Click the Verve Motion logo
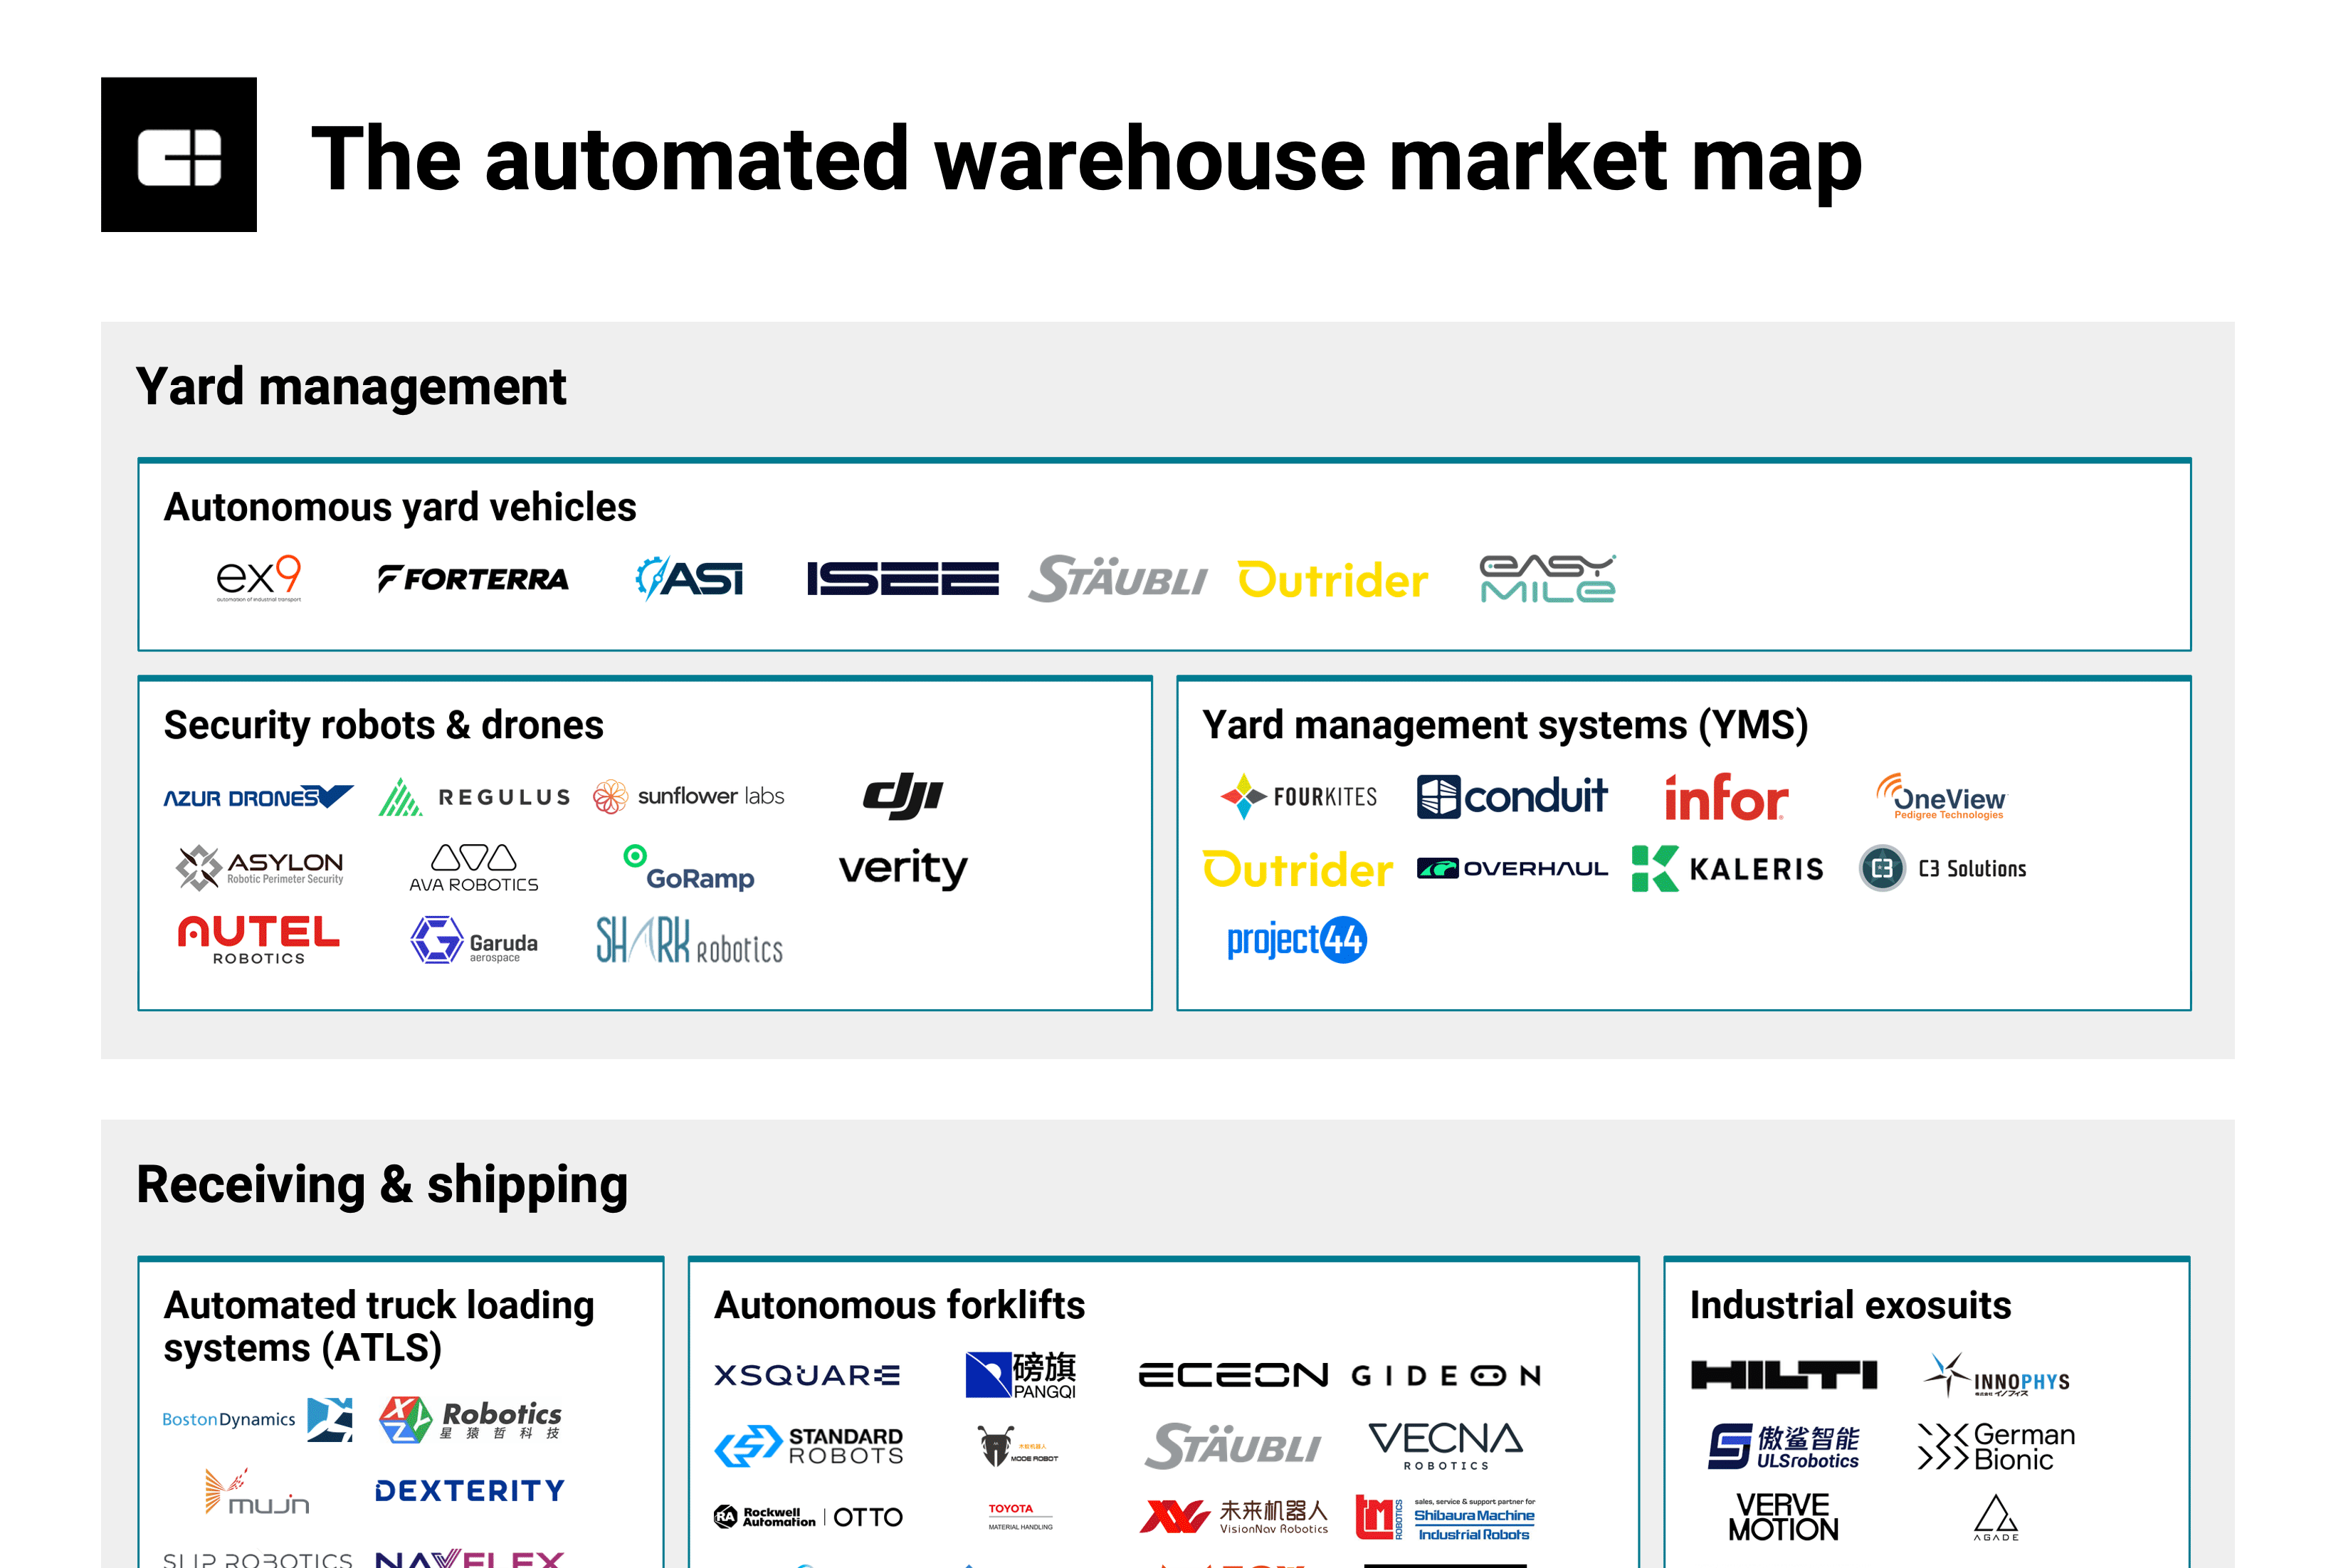 [1784, 1517]
